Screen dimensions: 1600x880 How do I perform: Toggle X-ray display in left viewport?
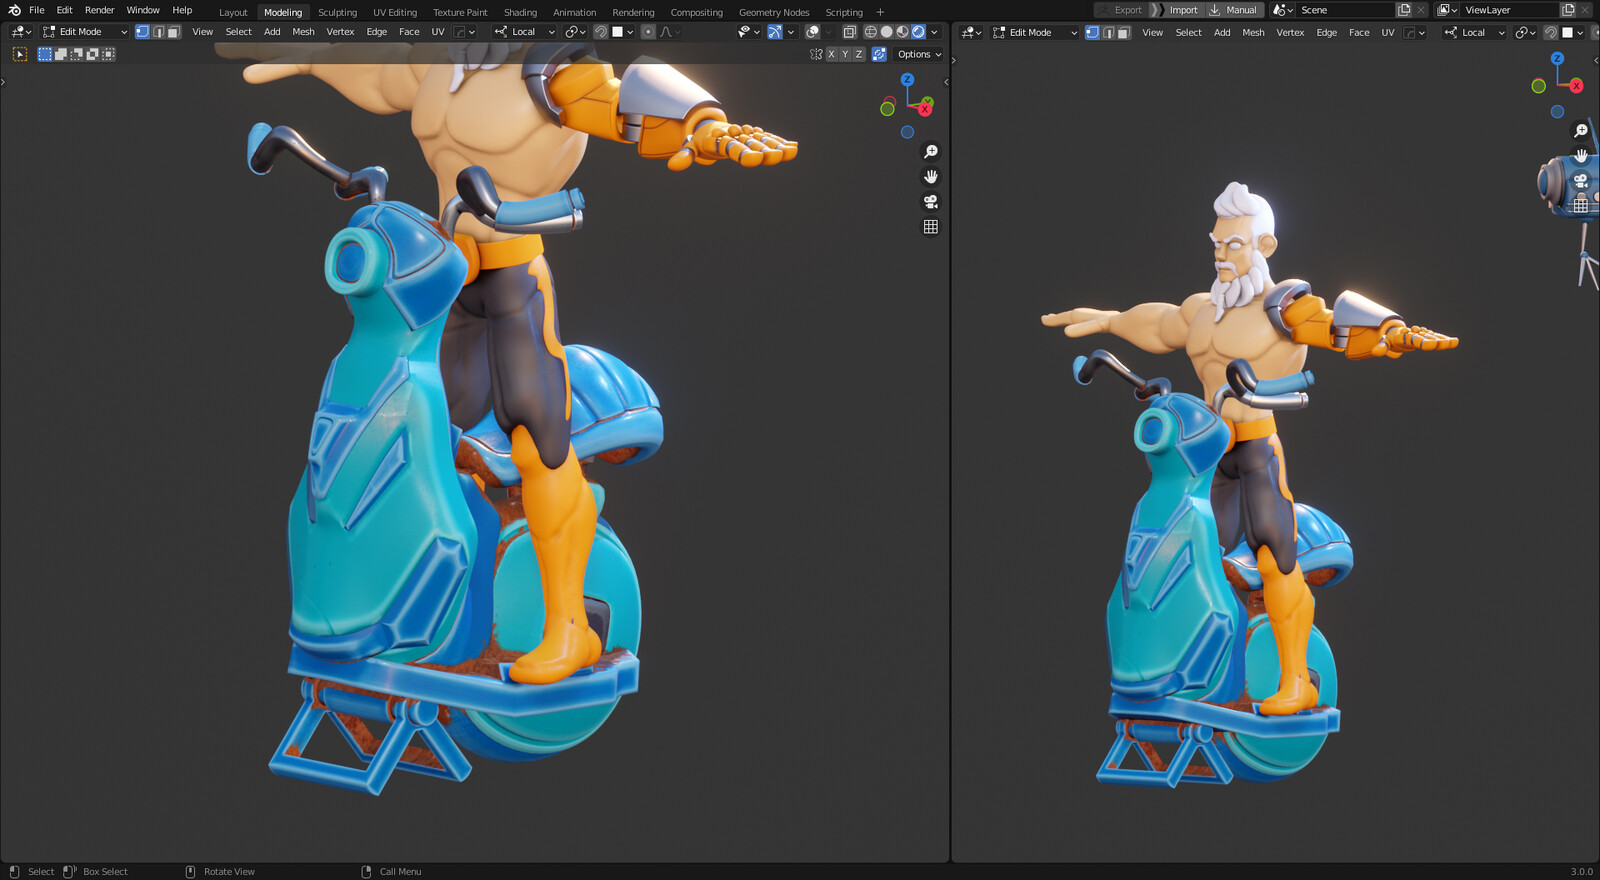(x=849, y=32)
